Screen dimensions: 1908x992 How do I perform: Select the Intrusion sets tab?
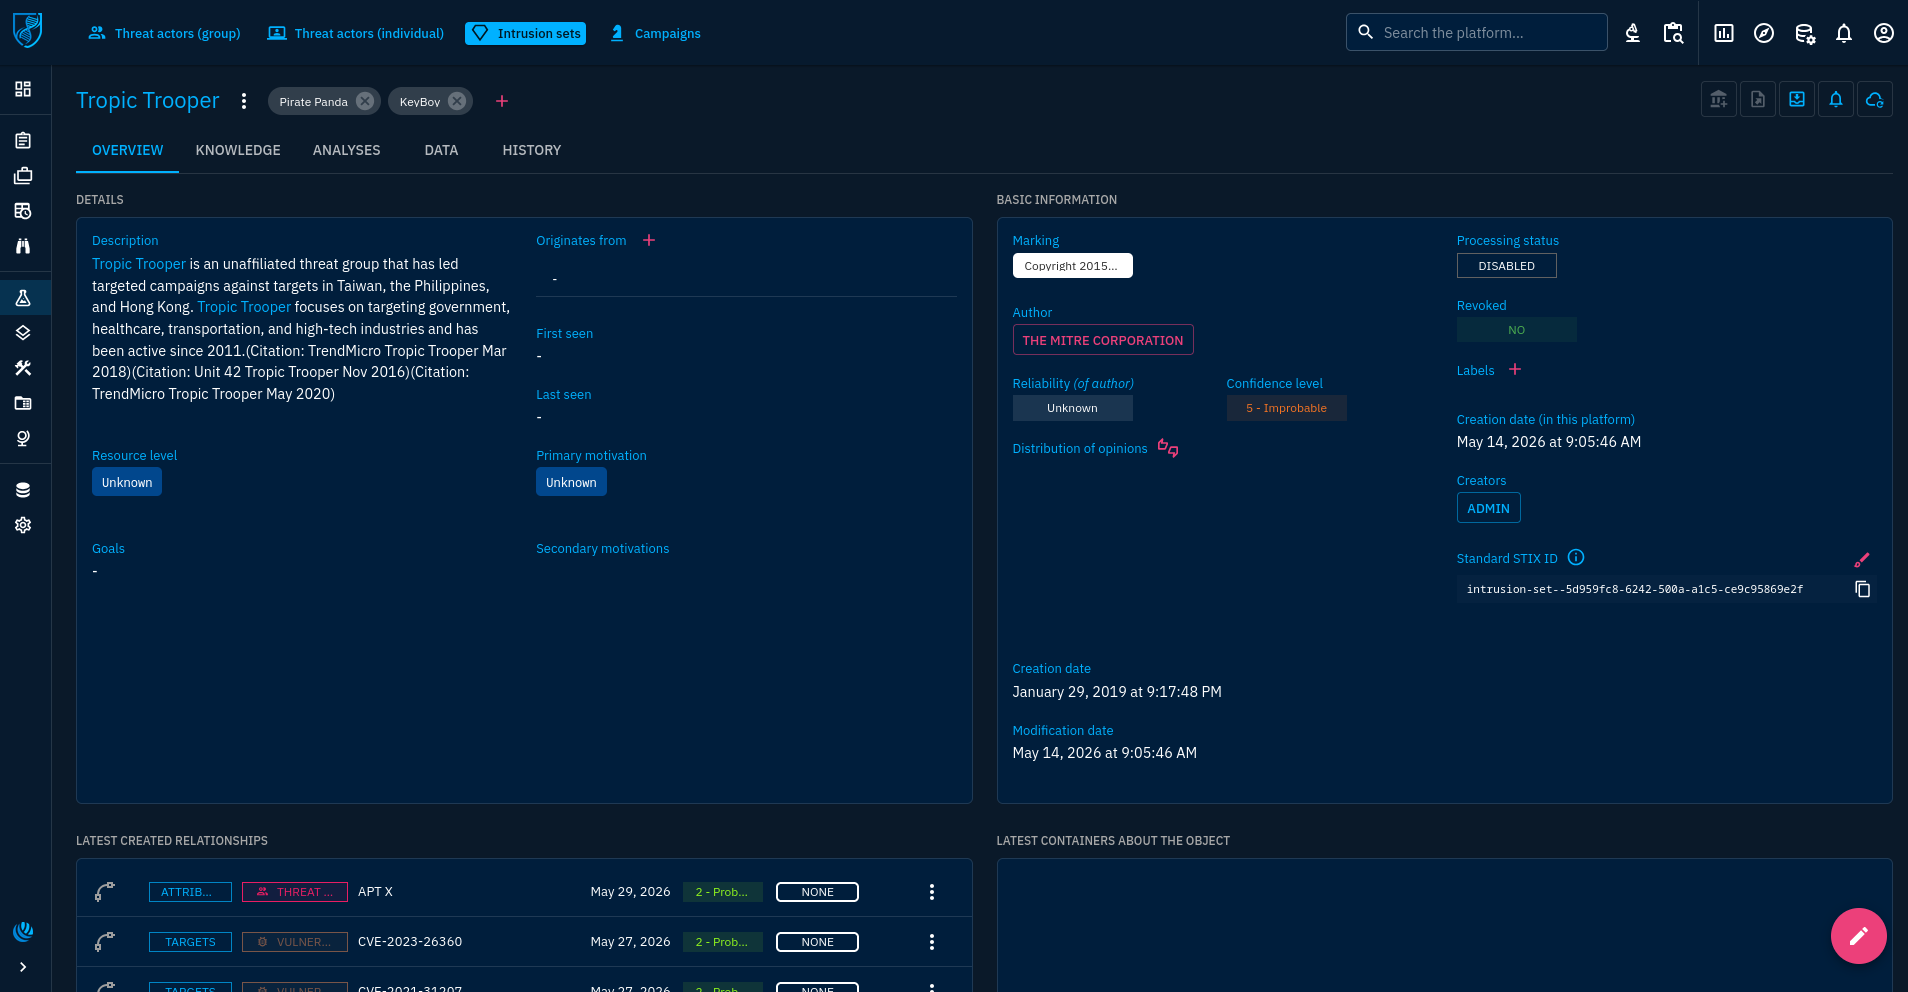pos(525,33)
